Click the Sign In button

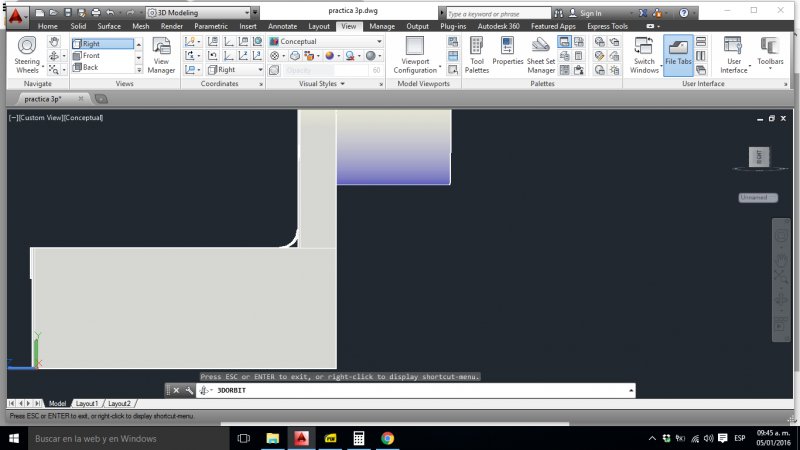pos(590,13)
